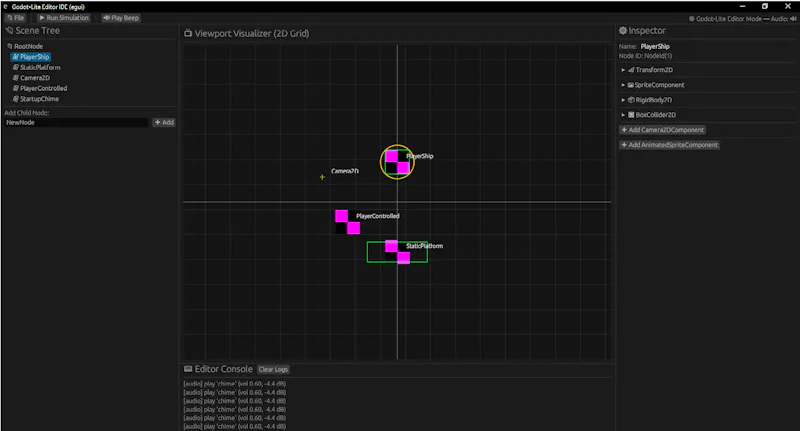Click the PlayerControlled node icon in tree

tap(16, 88)
